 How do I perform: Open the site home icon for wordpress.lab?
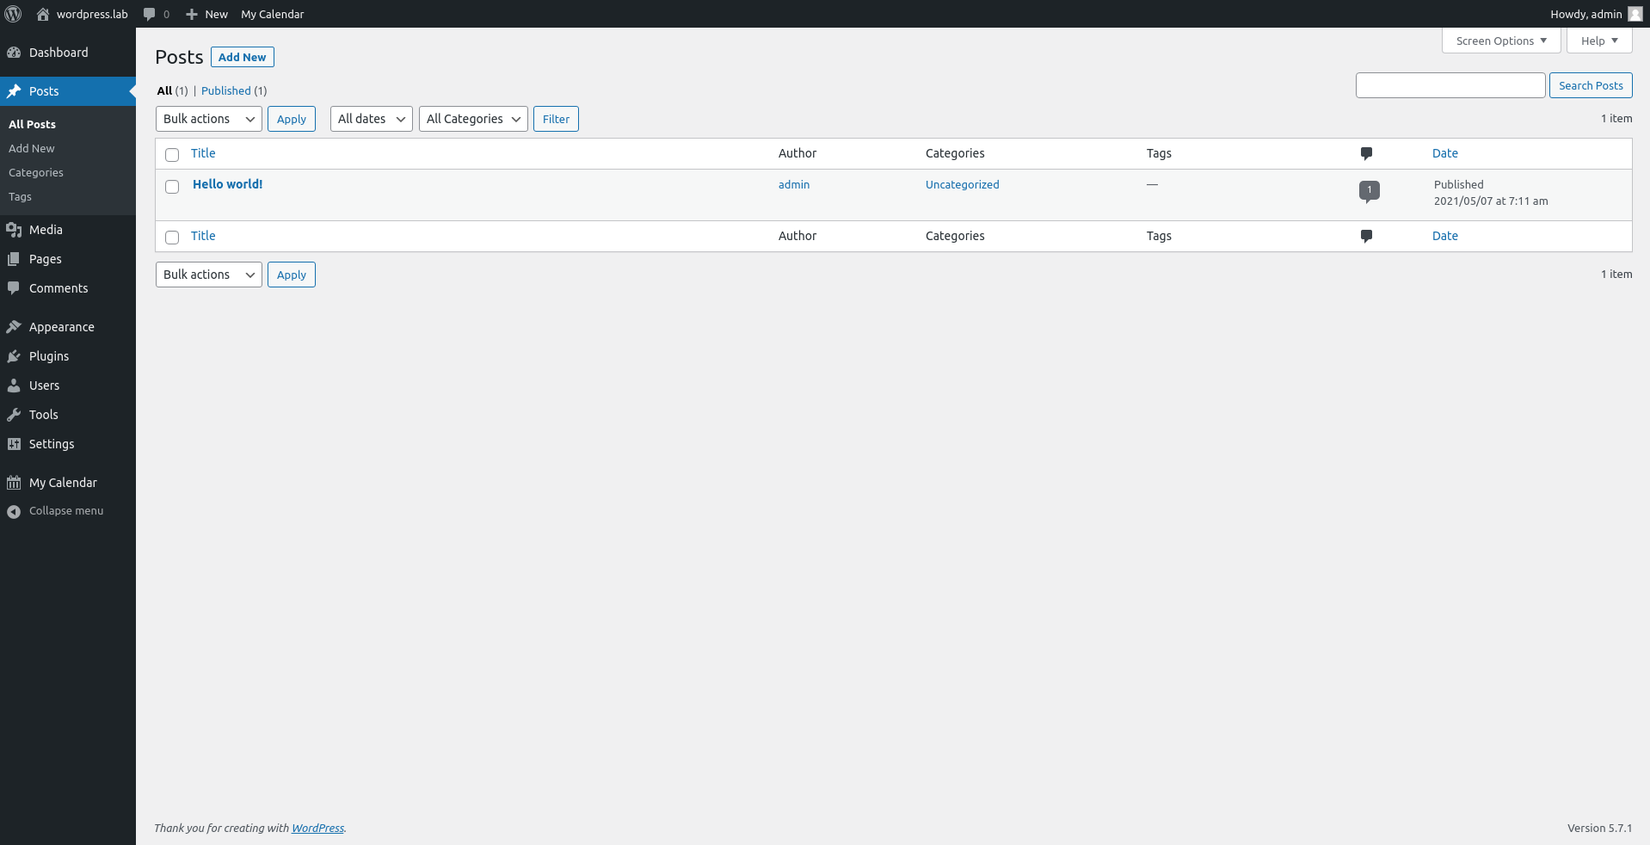43,14
